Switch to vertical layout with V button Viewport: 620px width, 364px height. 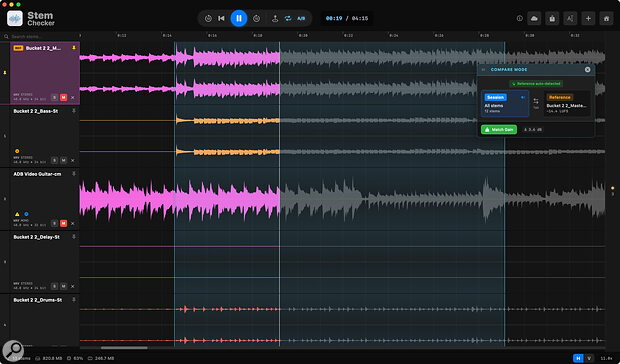point(589,358)
